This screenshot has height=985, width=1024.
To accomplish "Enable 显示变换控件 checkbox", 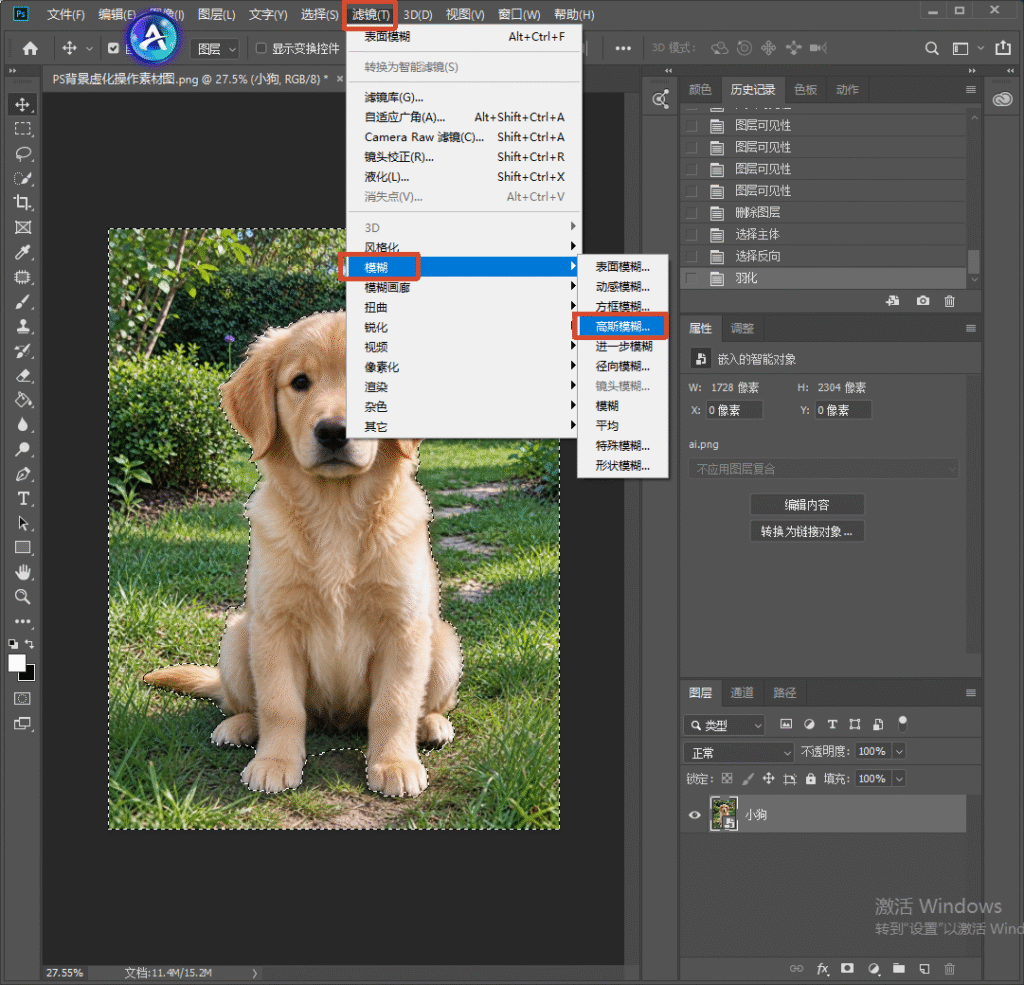I will (261, 48).
